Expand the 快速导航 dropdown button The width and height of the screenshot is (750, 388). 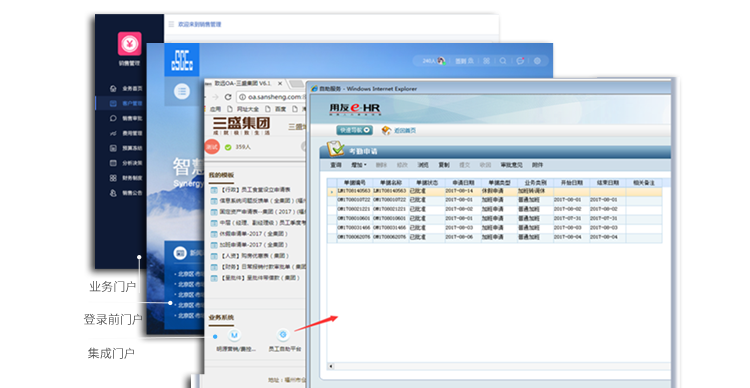[x=354, y=130]
